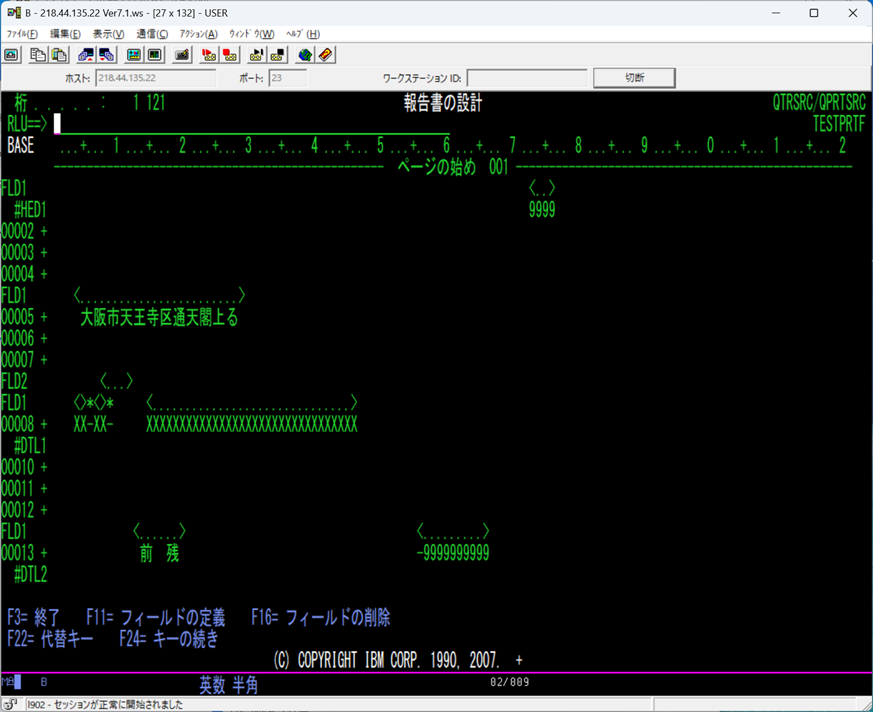The image size is (873, 712).
Task: Click the Copy icon in toolbar
Action: tap(37, 54)
